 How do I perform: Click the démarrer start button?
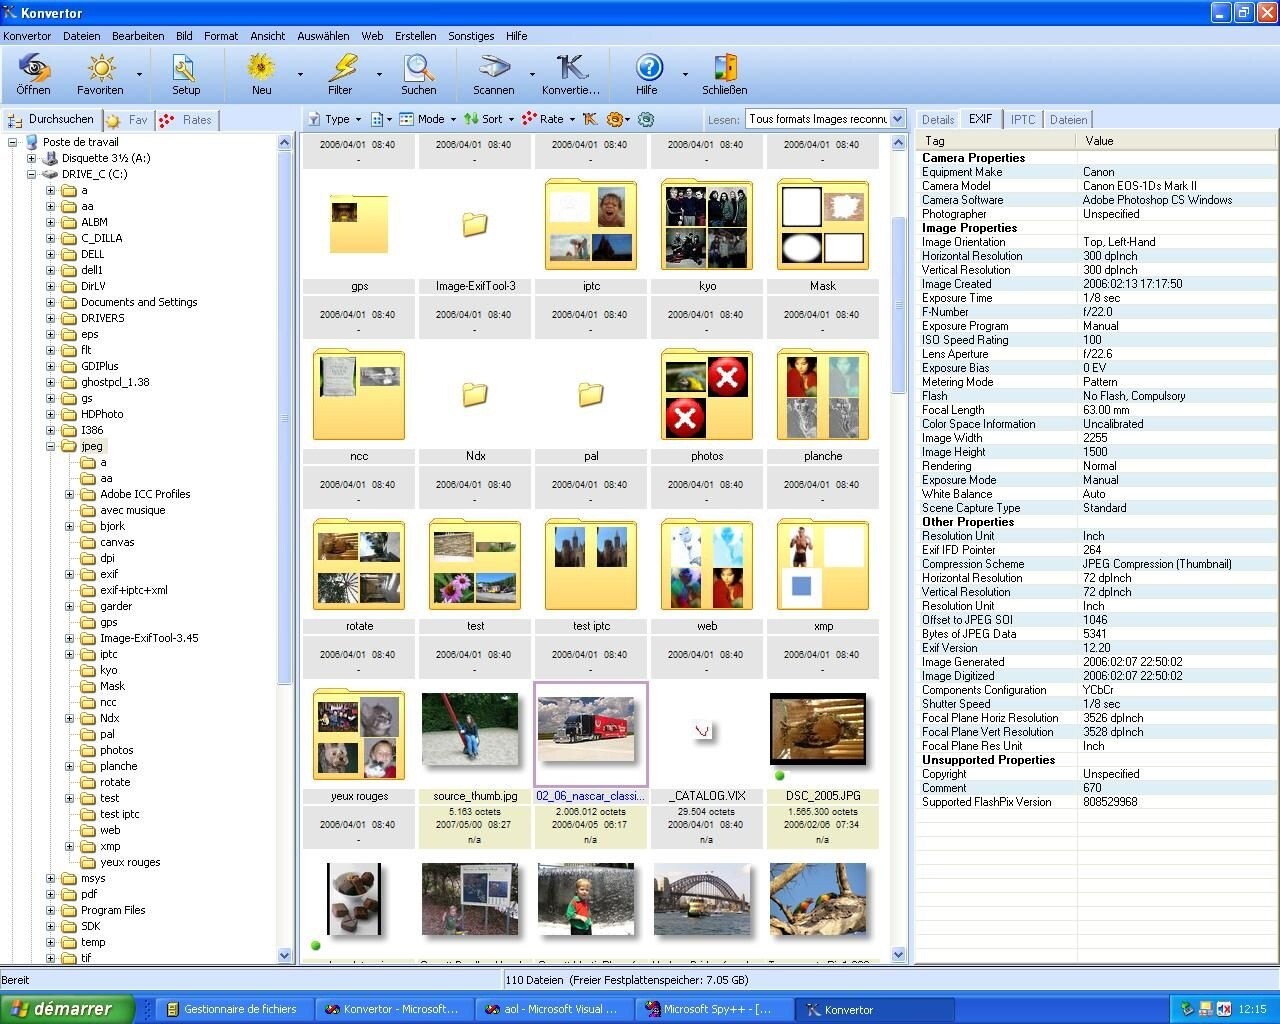click(x=67, y=1009)
